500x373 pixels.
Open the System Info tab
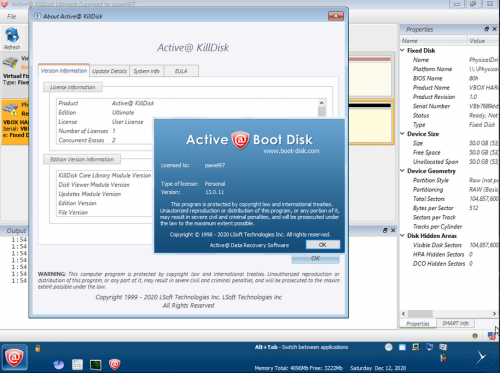[x=146, y=71]
